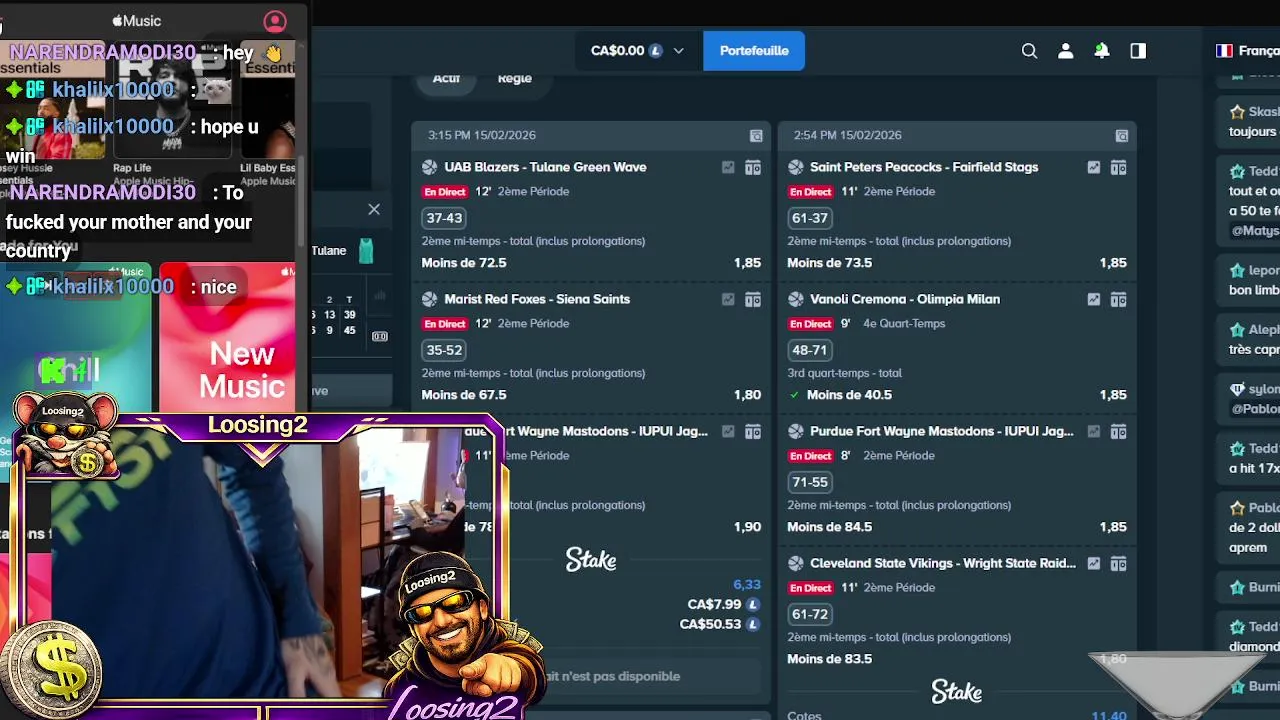
Task: Close the Apple Music mini panel with X
Action: tap(374, 209)
